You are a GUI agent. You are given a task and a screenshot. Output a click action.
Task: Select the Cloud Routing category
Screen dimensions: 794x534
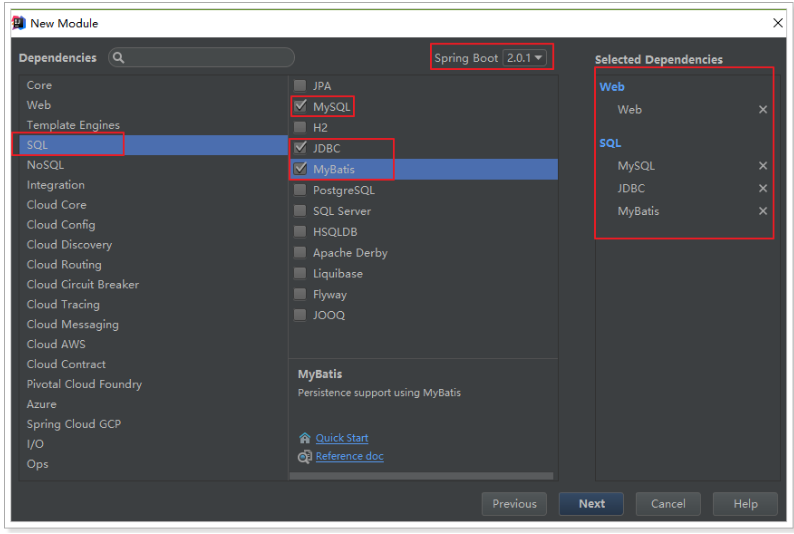pyautogui.click(x=154, y=264)
